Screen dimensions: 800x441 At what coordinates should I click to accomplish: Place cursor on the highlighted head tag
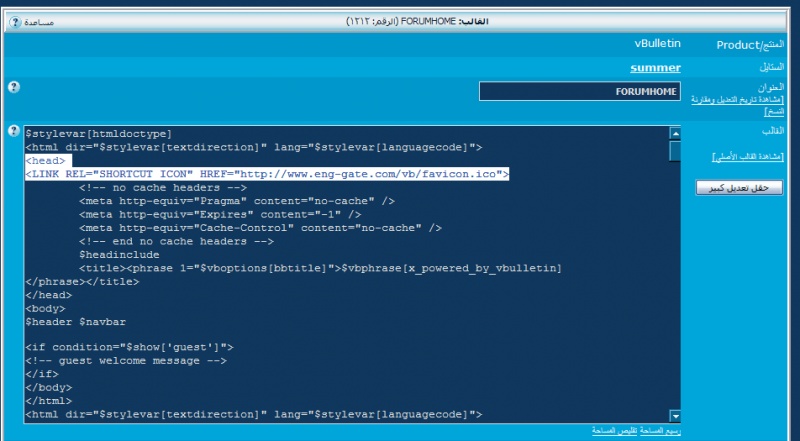pos(46,160)
